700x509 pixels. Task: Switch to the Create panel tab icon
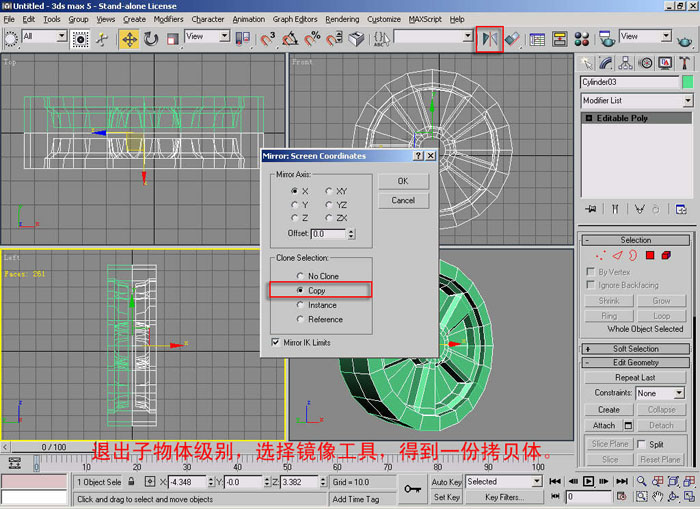(x=586, y=63)
